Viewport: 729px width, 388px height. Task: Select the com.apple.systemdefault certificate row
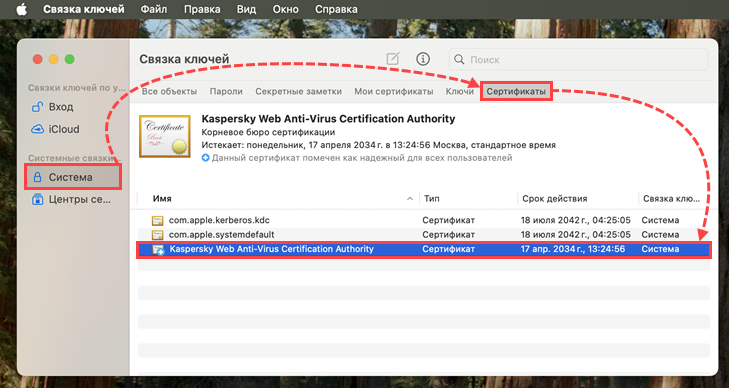424,235
